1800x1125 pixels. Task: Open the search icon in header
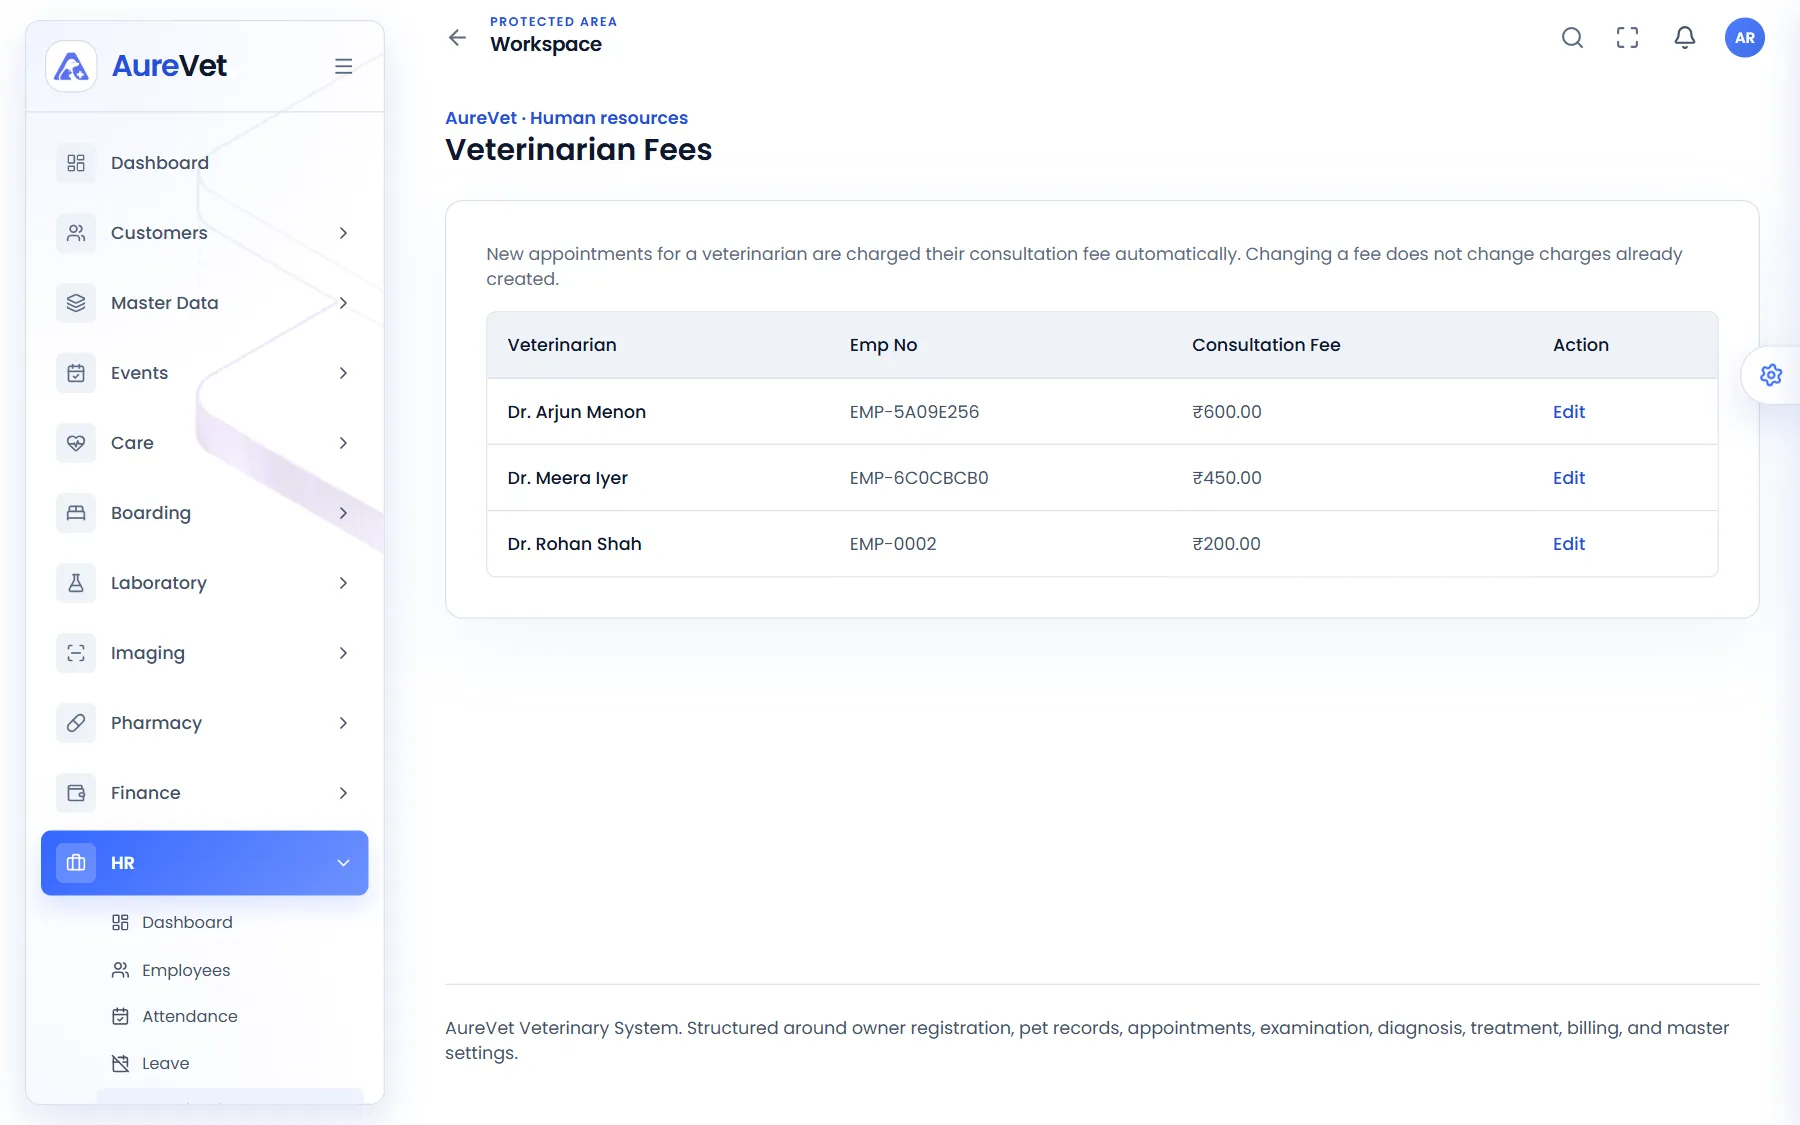point(1572,38)
